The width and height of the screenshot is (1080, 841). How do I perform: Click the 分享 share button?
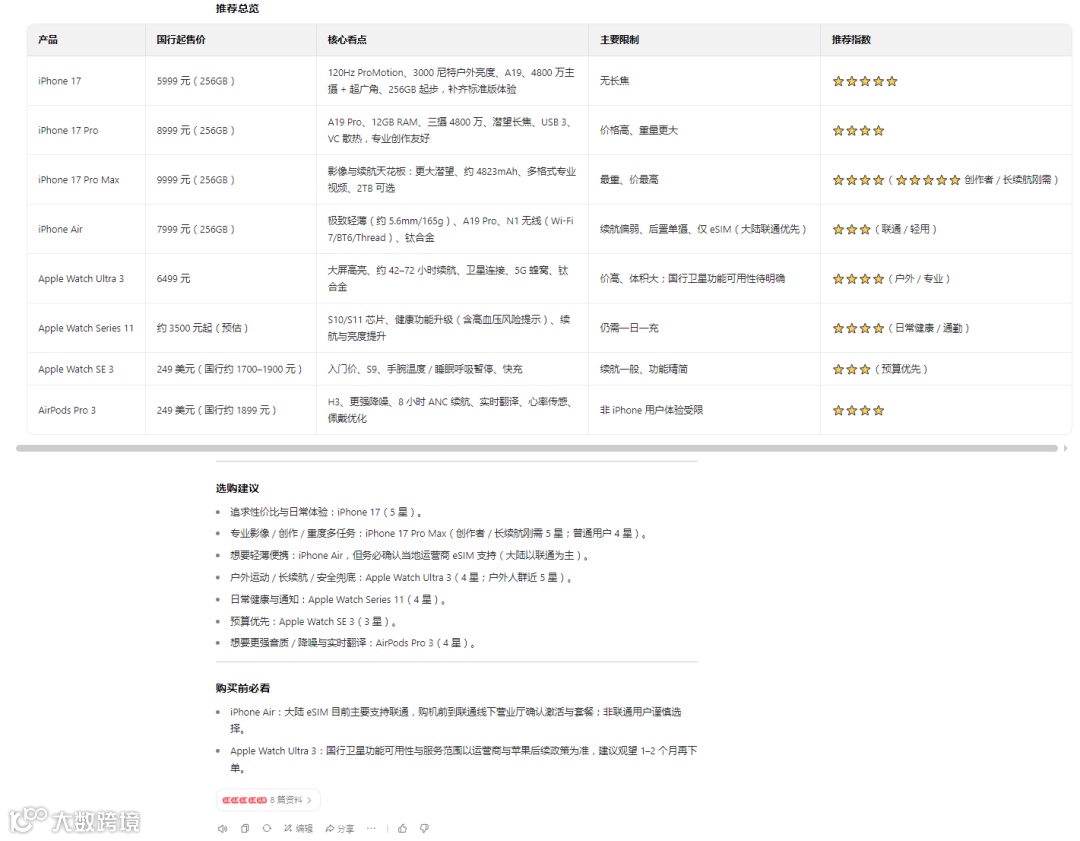pos(340,828)
